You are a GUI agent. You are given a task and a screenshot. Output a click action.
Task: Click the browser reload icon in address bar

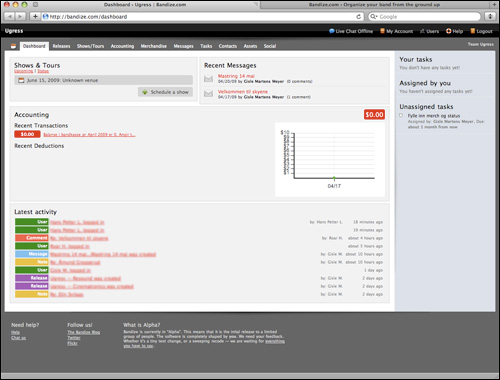tap(358, 17)
